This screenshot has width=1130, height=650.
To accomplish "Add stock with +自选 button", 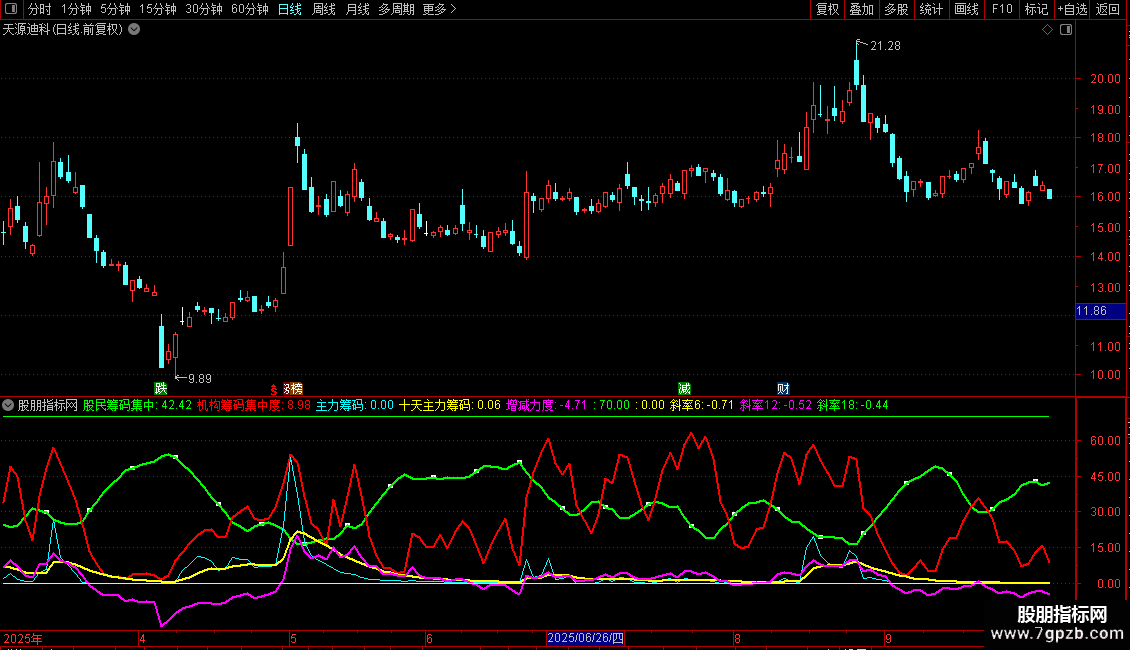I will 1072,9.
